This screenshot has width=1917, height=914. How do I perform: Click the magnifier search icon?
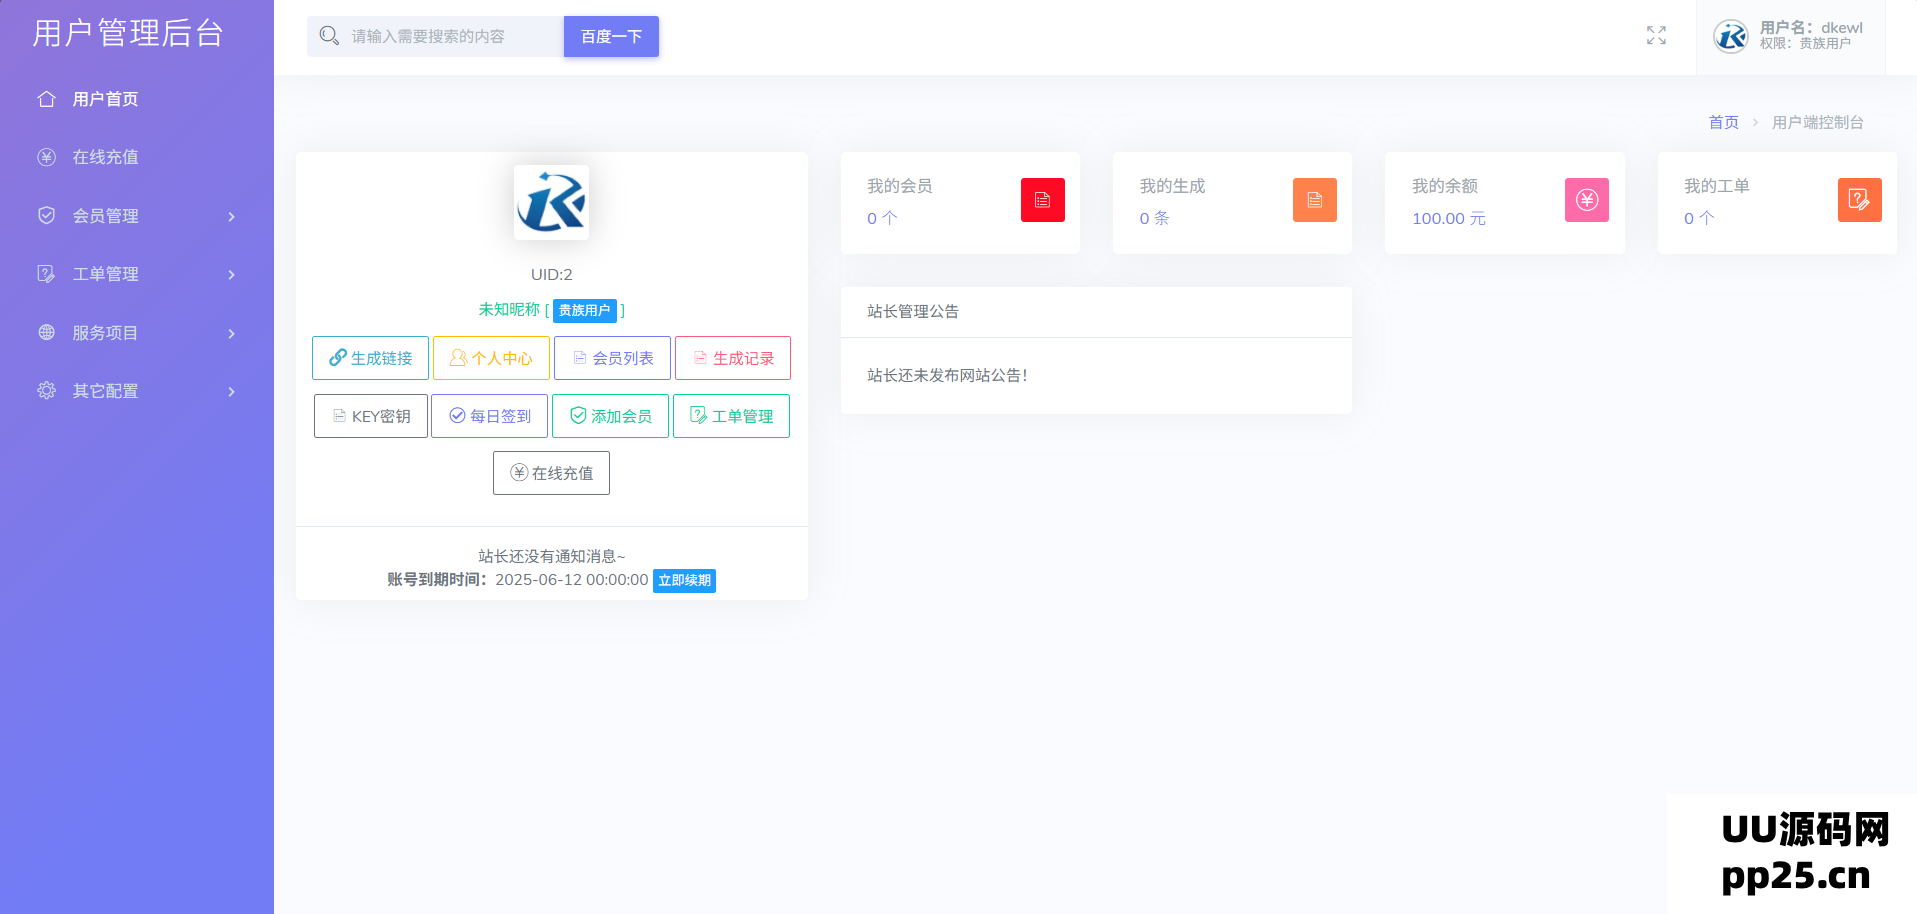[x=329, y=36]
